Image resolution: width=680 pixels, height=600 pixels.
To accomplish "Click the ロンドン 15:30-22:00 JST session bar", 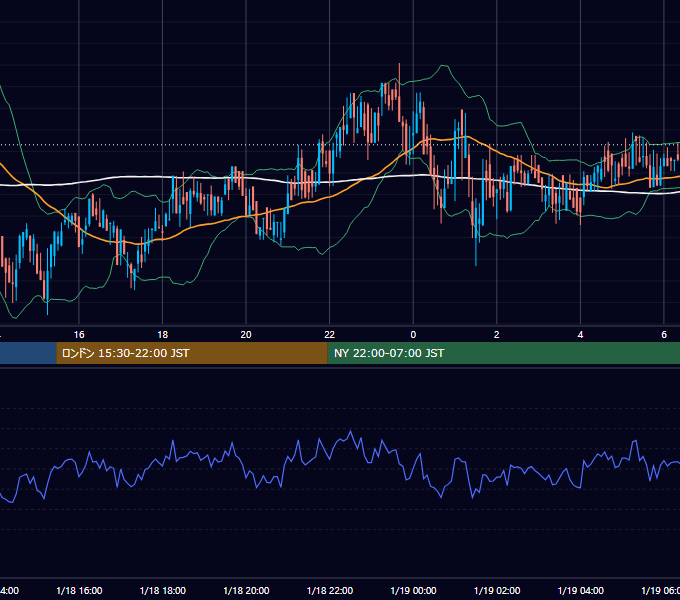I will pyautogui.click(x=192, y=353).
